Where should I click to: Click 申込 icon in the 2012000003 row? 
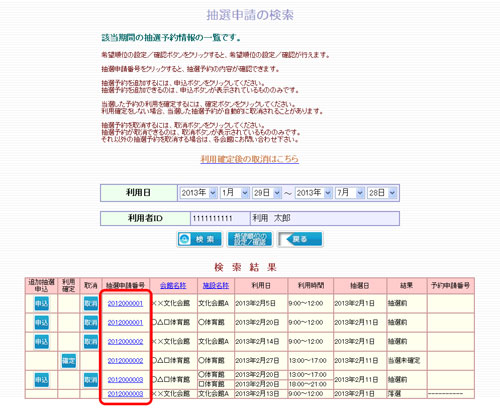pyautogui.click(x=42, y=380)
